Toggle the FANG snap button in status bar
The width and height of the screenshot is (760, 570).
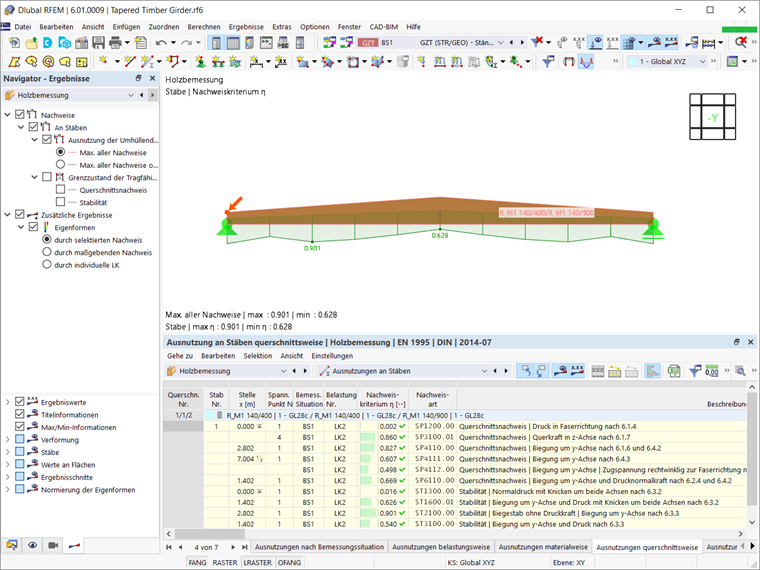(x=197, y=562)
